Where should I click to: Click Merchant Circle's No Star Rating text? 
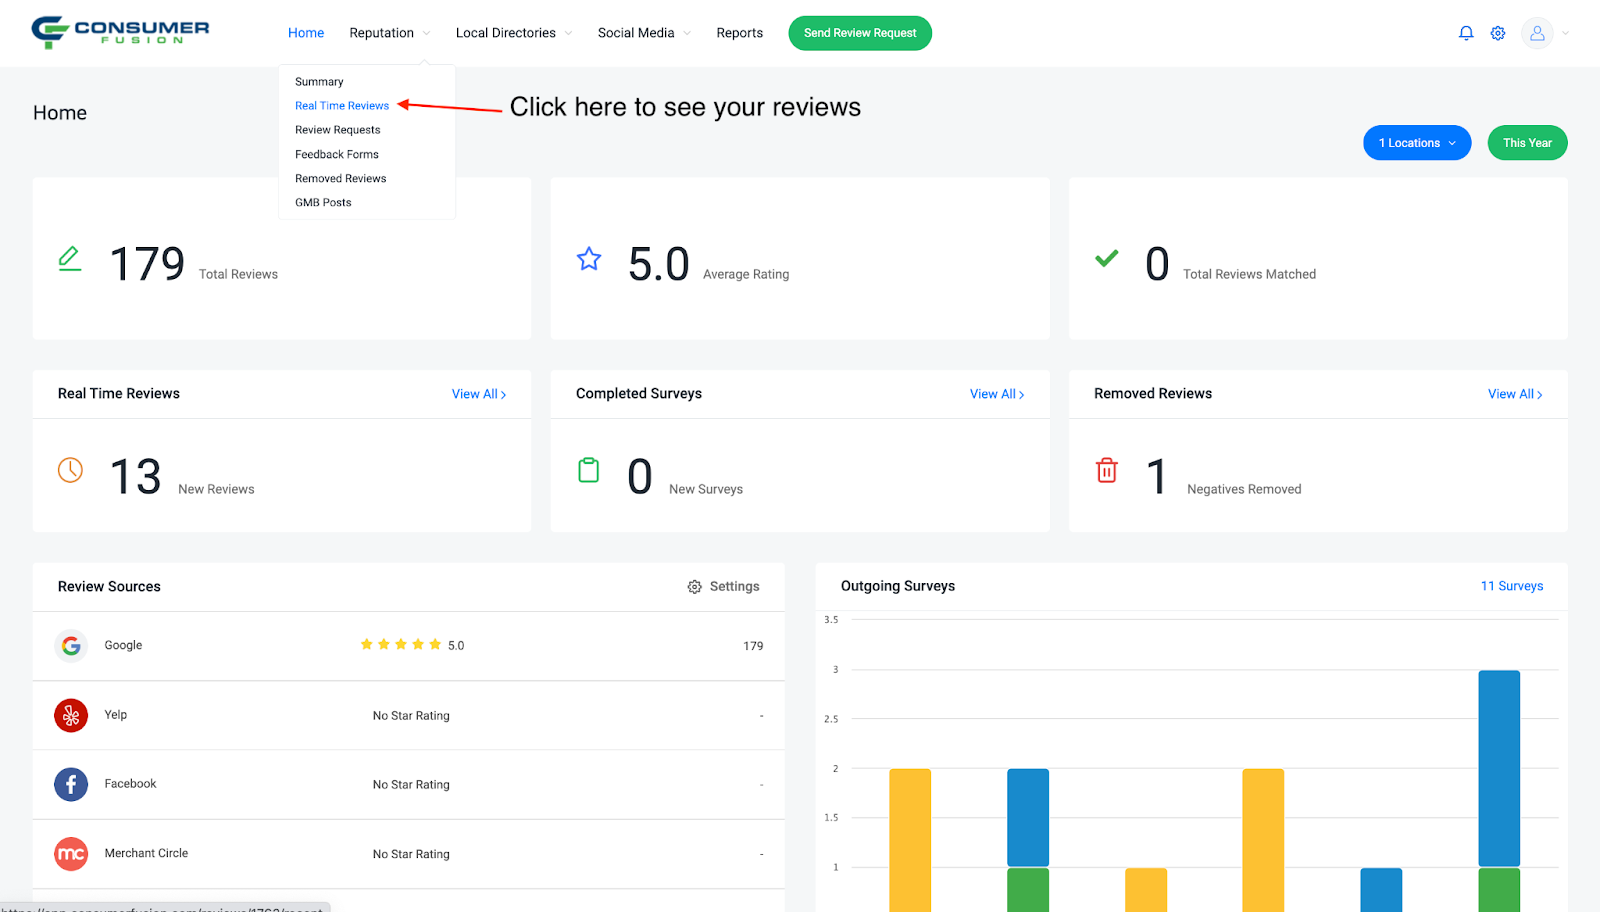tap(411, 854)
